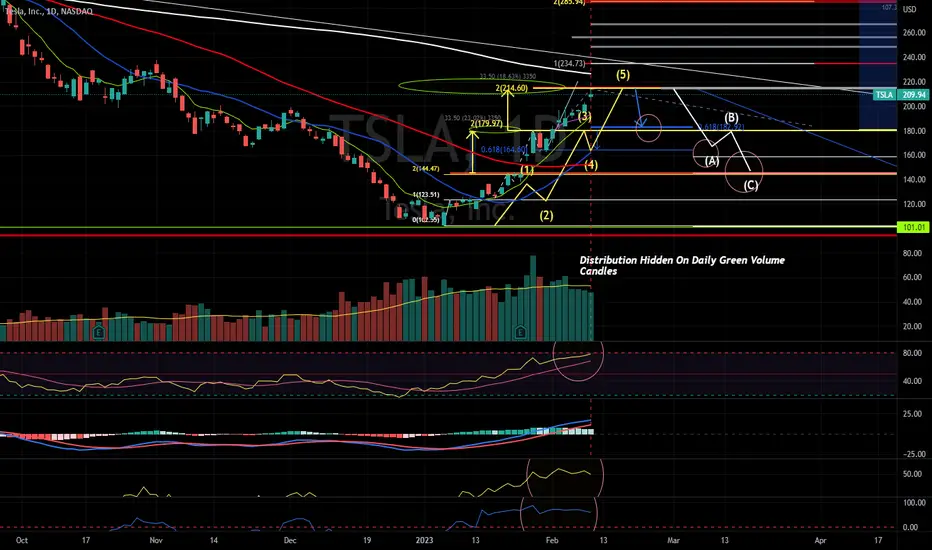
Task: Click the earnings 'E' marker near late January
Action: [x=521, y=332]
